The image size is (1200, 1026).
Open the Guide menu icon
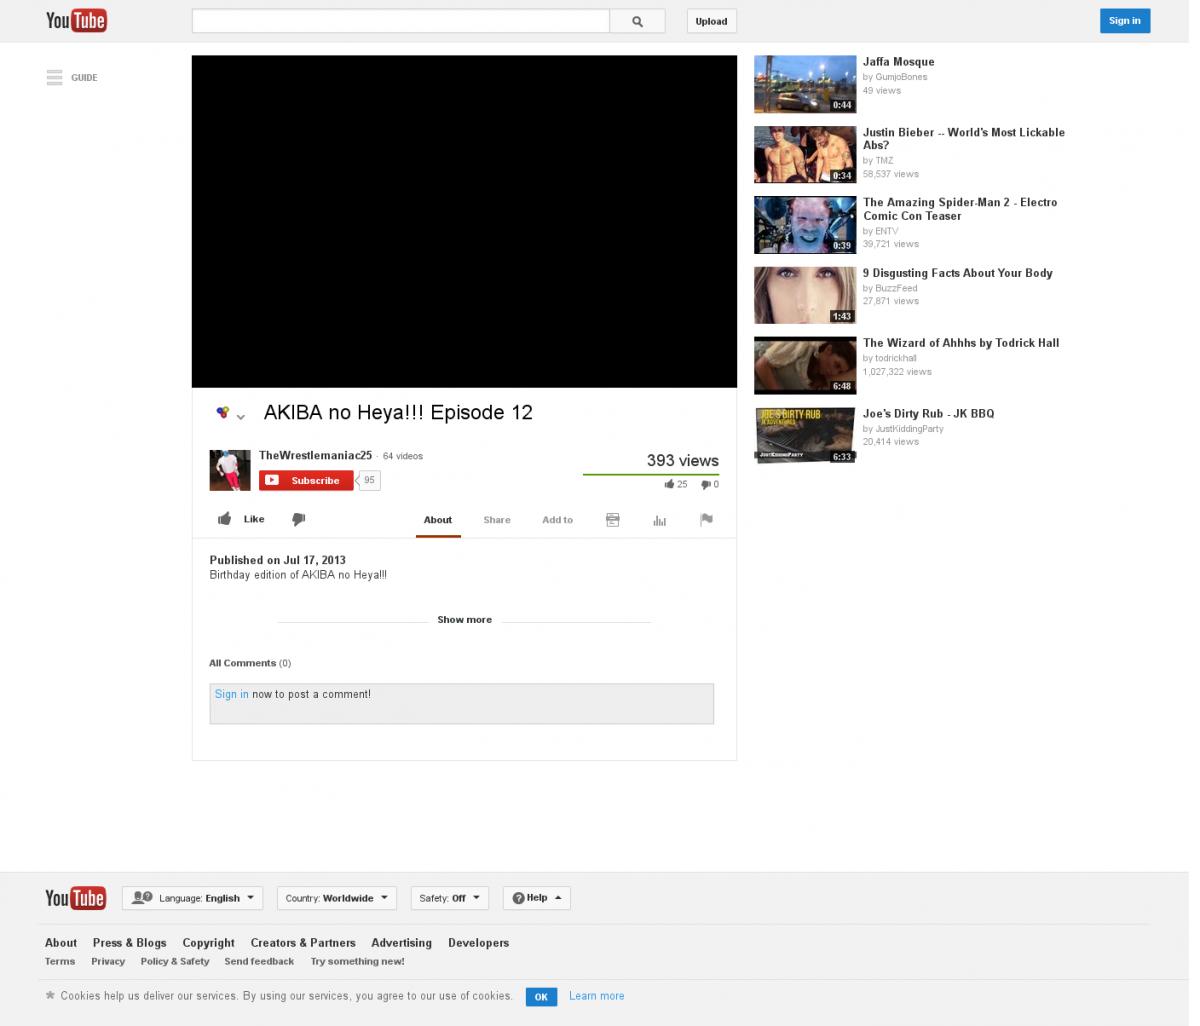[x=55, y=77]
